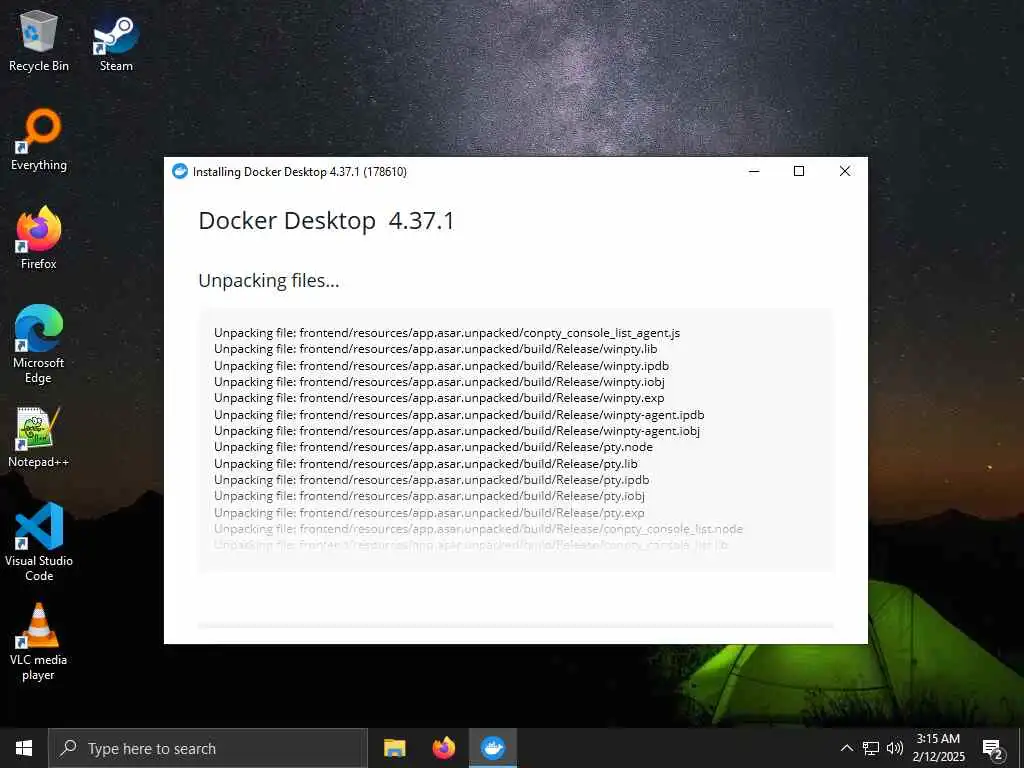
Task: Open the network status tray icon
Action: point(871,748)
